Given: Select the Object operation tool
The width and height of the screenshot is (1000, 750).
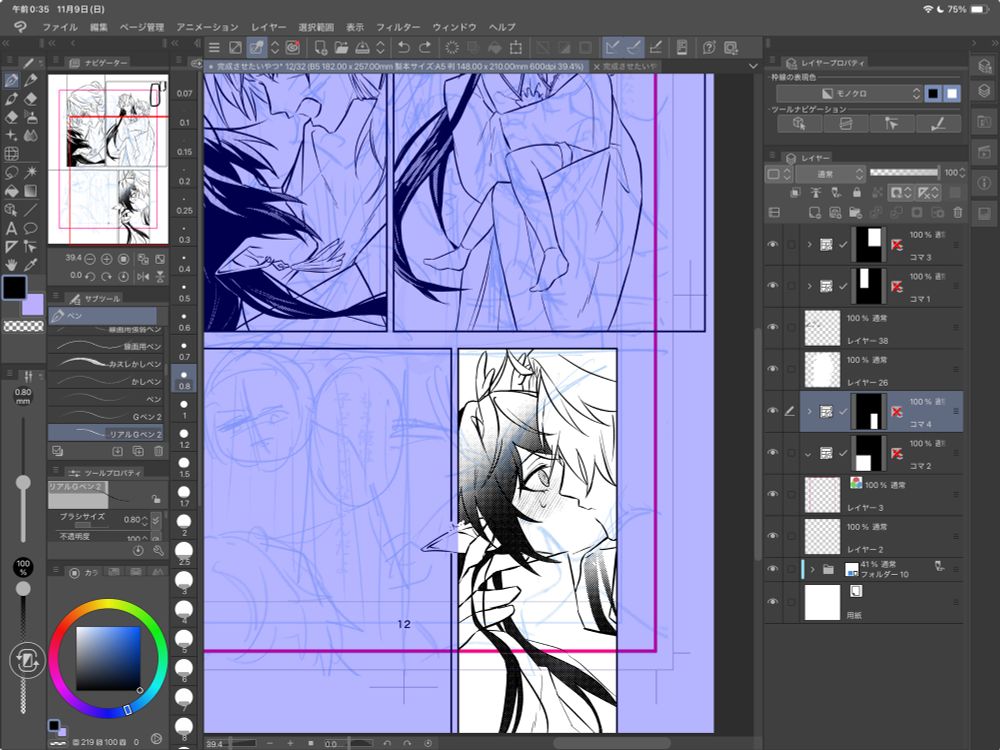Looking at the screenshot, I should pos(11,209).
